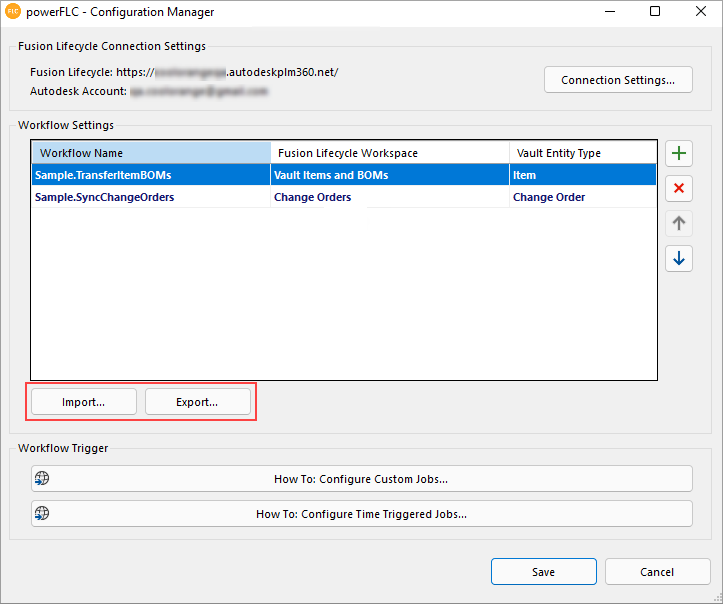Save the configuration
The width and height of the screenshot is (723, 604).
click(543, 572)
